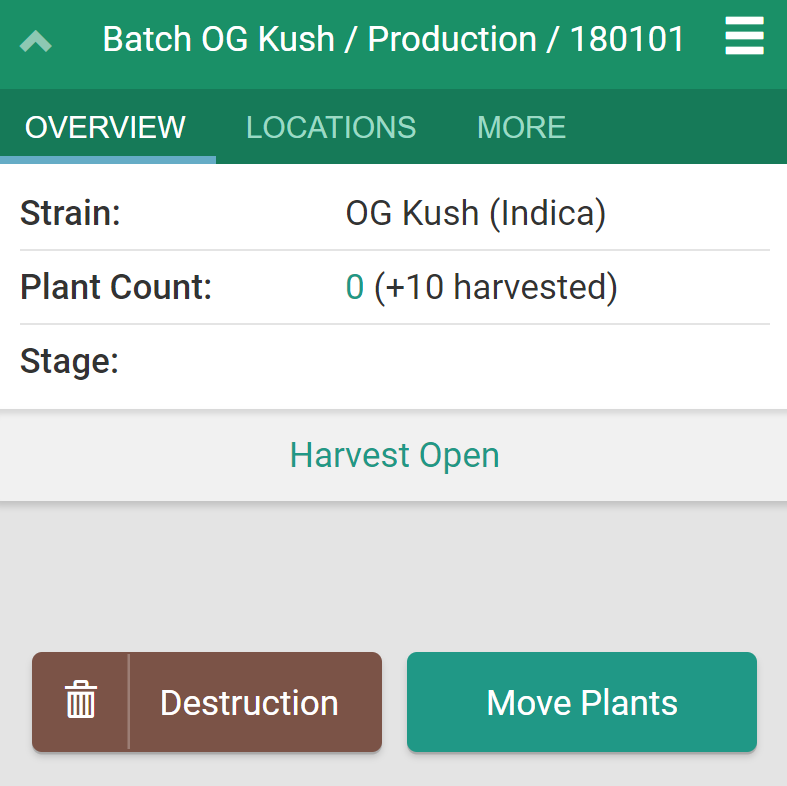Screen dimensions: 787x786
Task: Click empty gray area above the buttons
Action: click(x=393, y=575)
